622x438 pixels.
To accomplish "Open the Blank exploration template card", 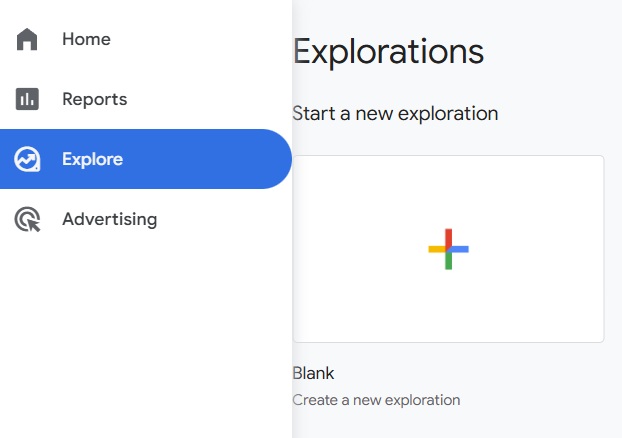I will point(448,249).
